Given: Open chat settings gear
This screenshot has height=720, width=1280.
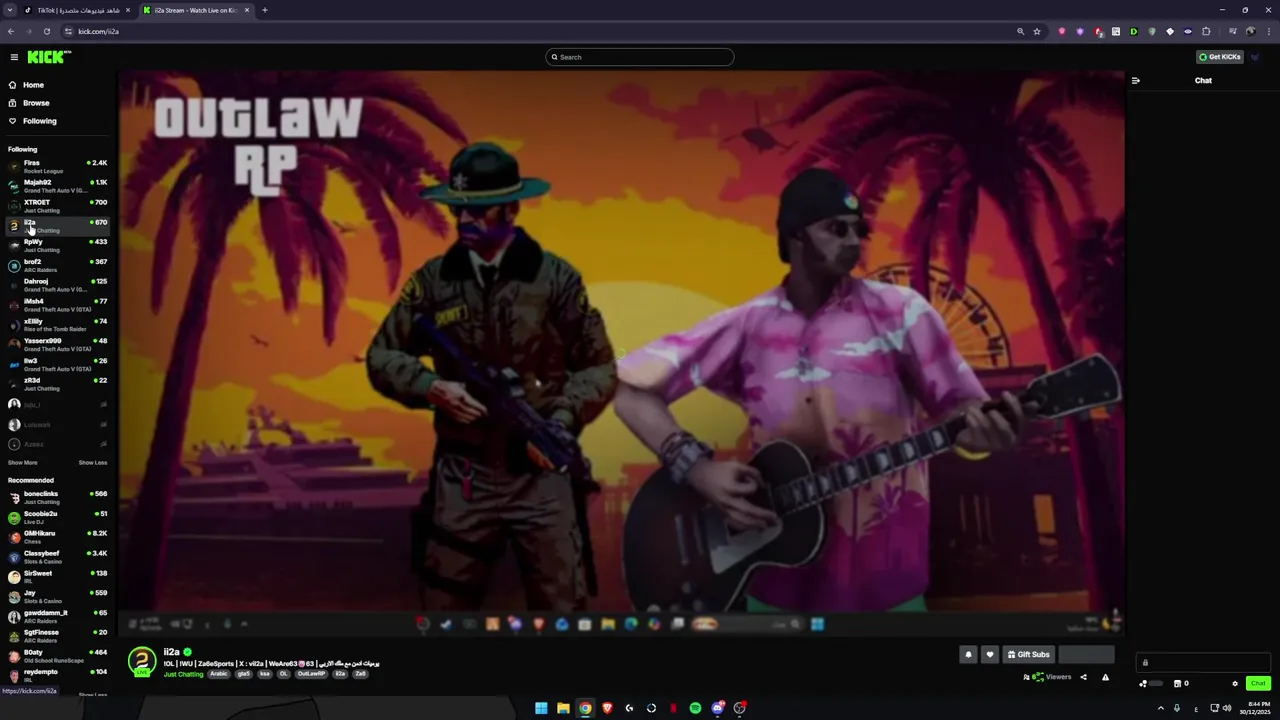Looking at the screenshot, I should click(x=1235, y=684).
